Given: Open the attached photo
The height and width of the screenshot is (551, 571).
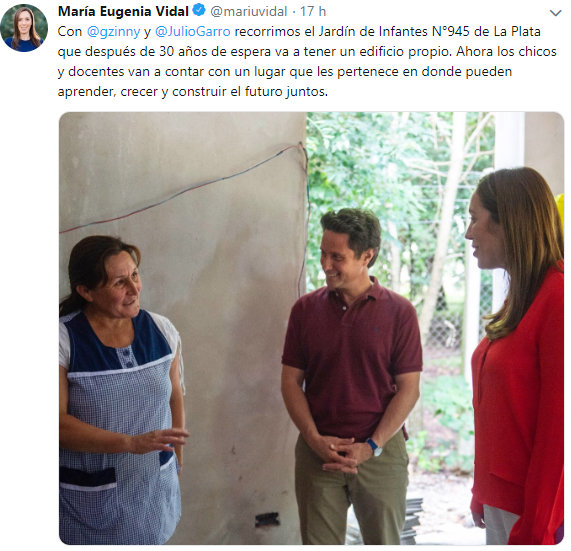Looking at the screenshot, I should 311,328.
